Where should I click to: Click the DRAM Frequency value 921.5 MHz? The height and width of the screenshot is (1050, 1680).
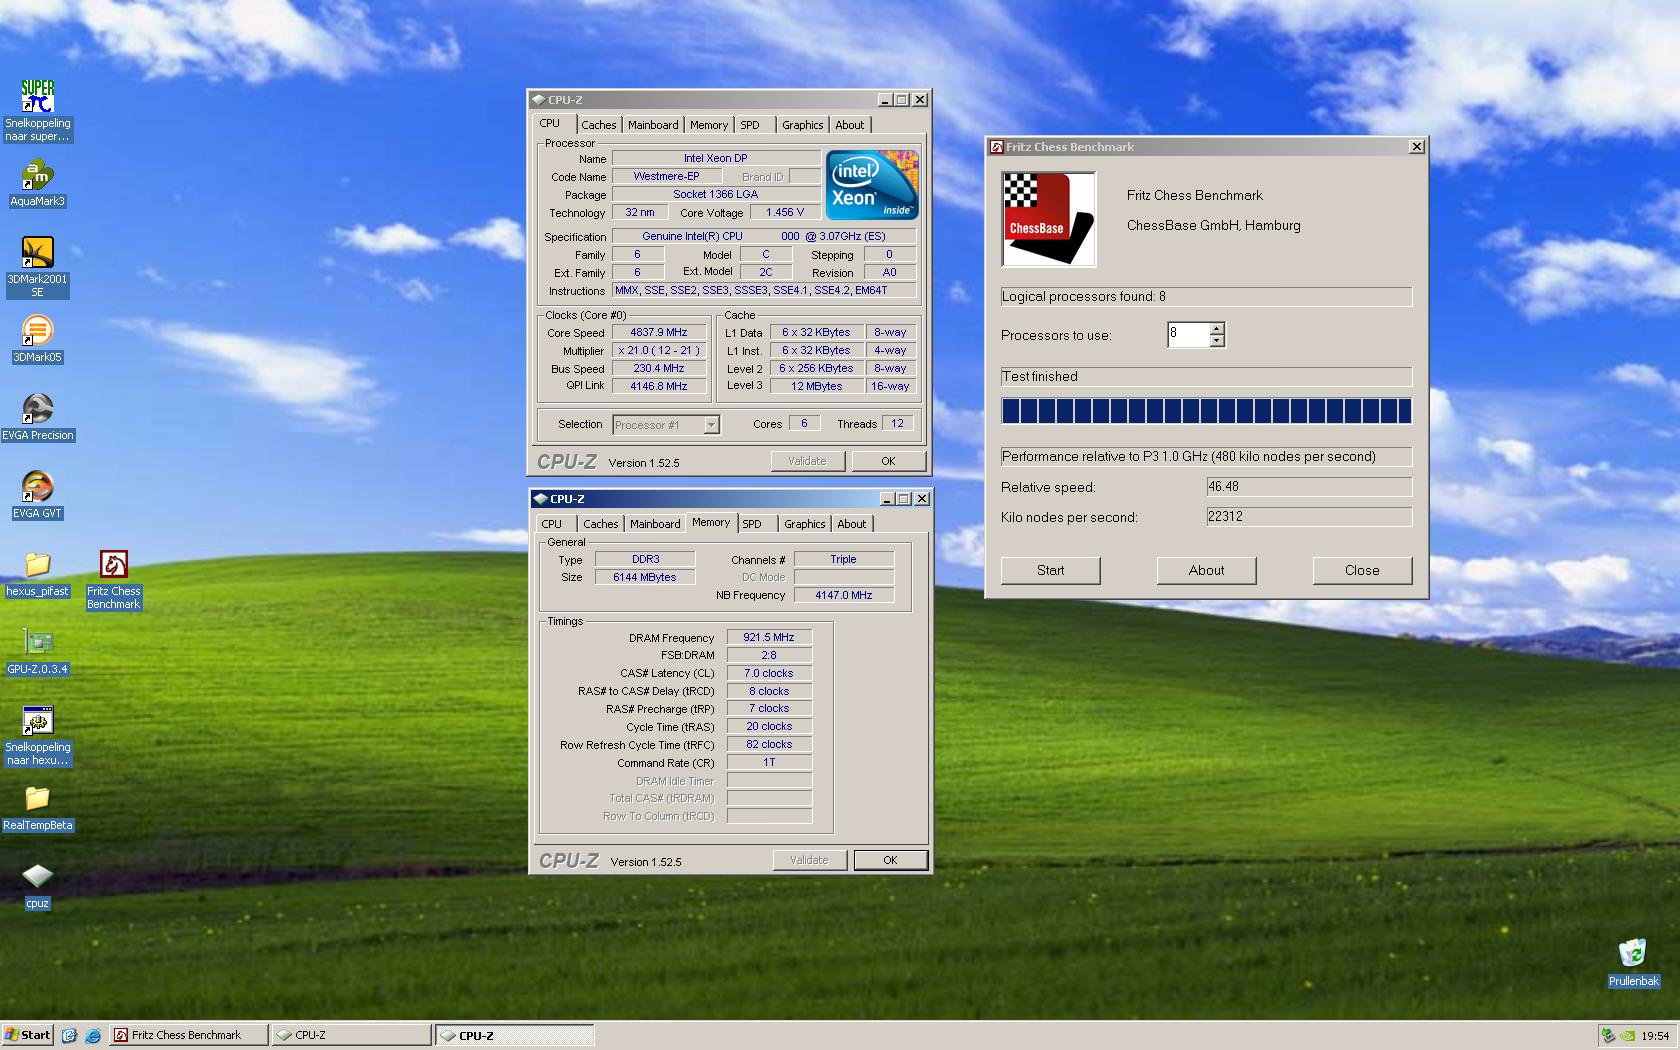tap(769, 637)
